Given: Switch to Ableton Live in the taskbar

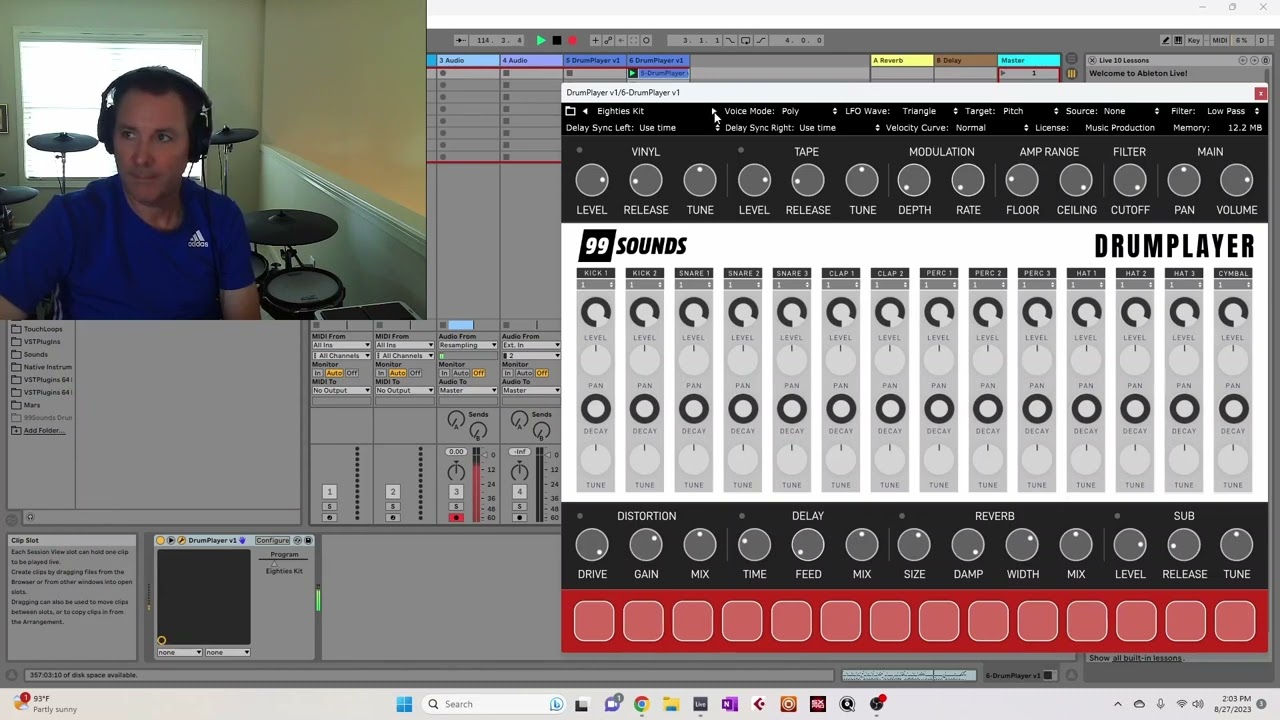Looking at the screenshot, I should (x=700, y=704).
